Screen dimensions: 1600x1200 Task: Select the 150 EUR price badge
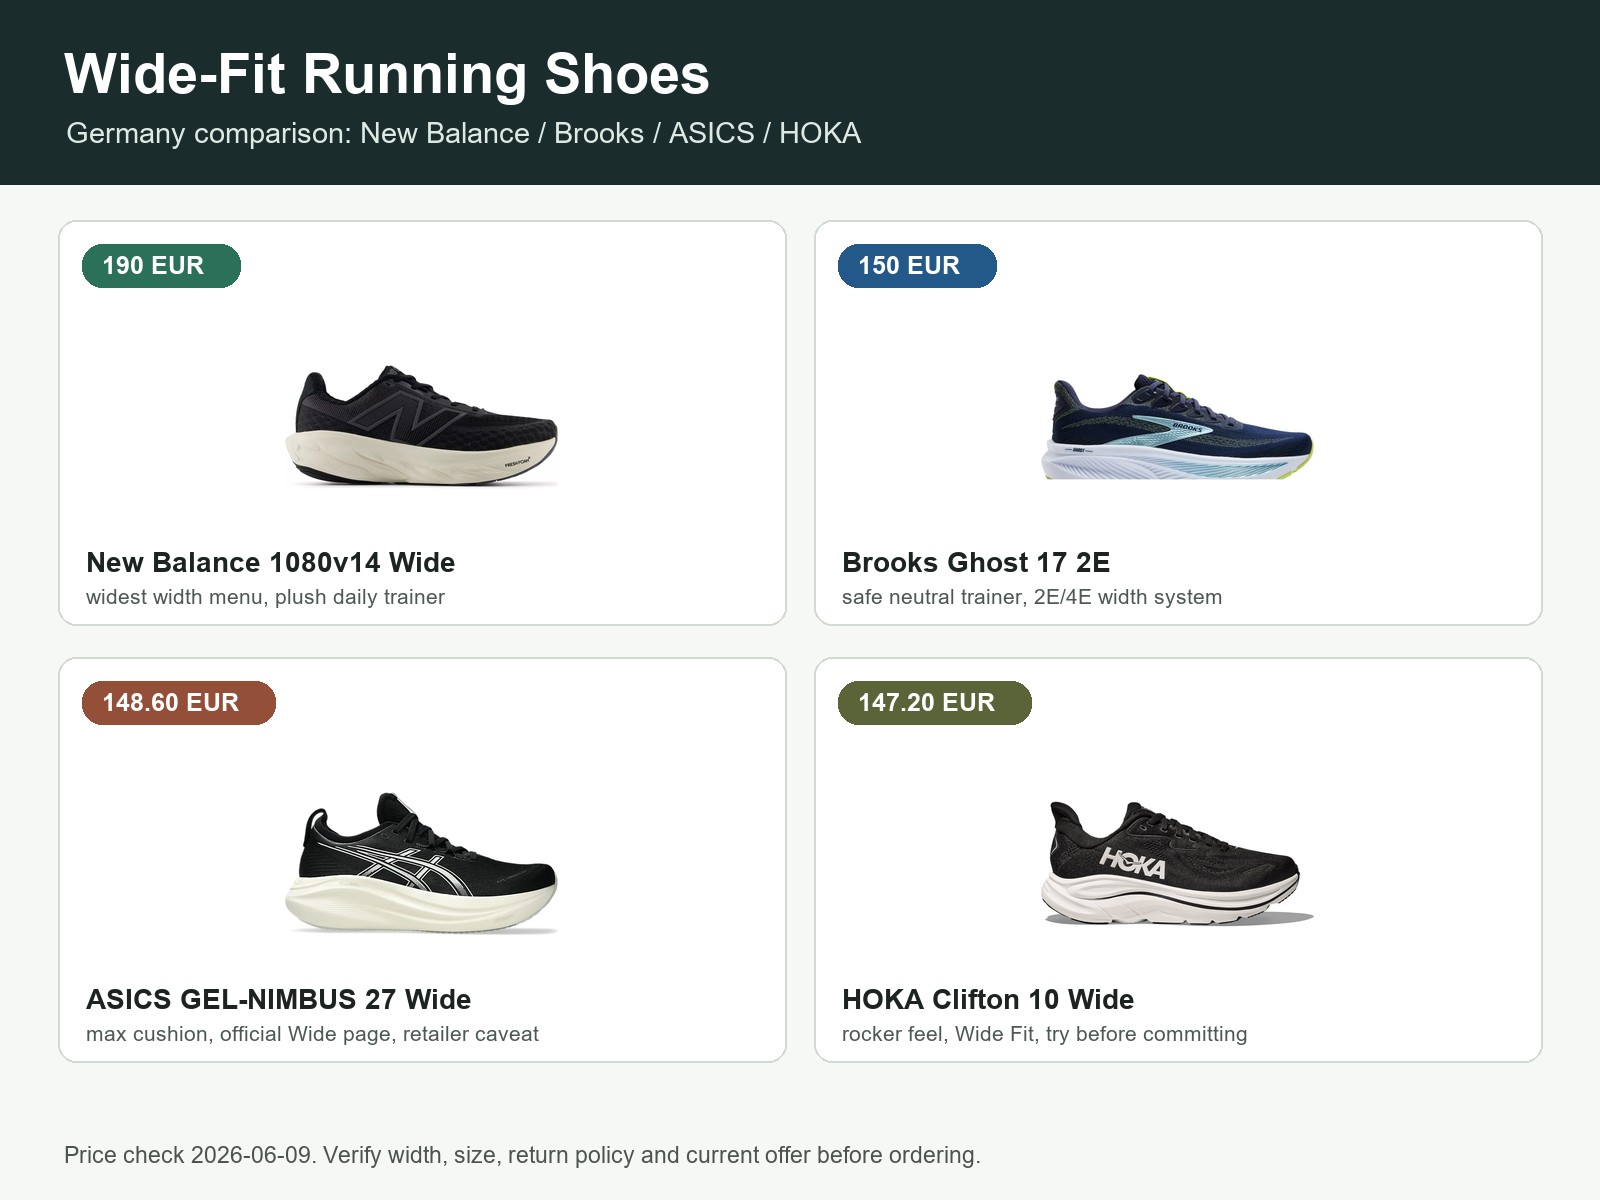(x=917, y=266)
